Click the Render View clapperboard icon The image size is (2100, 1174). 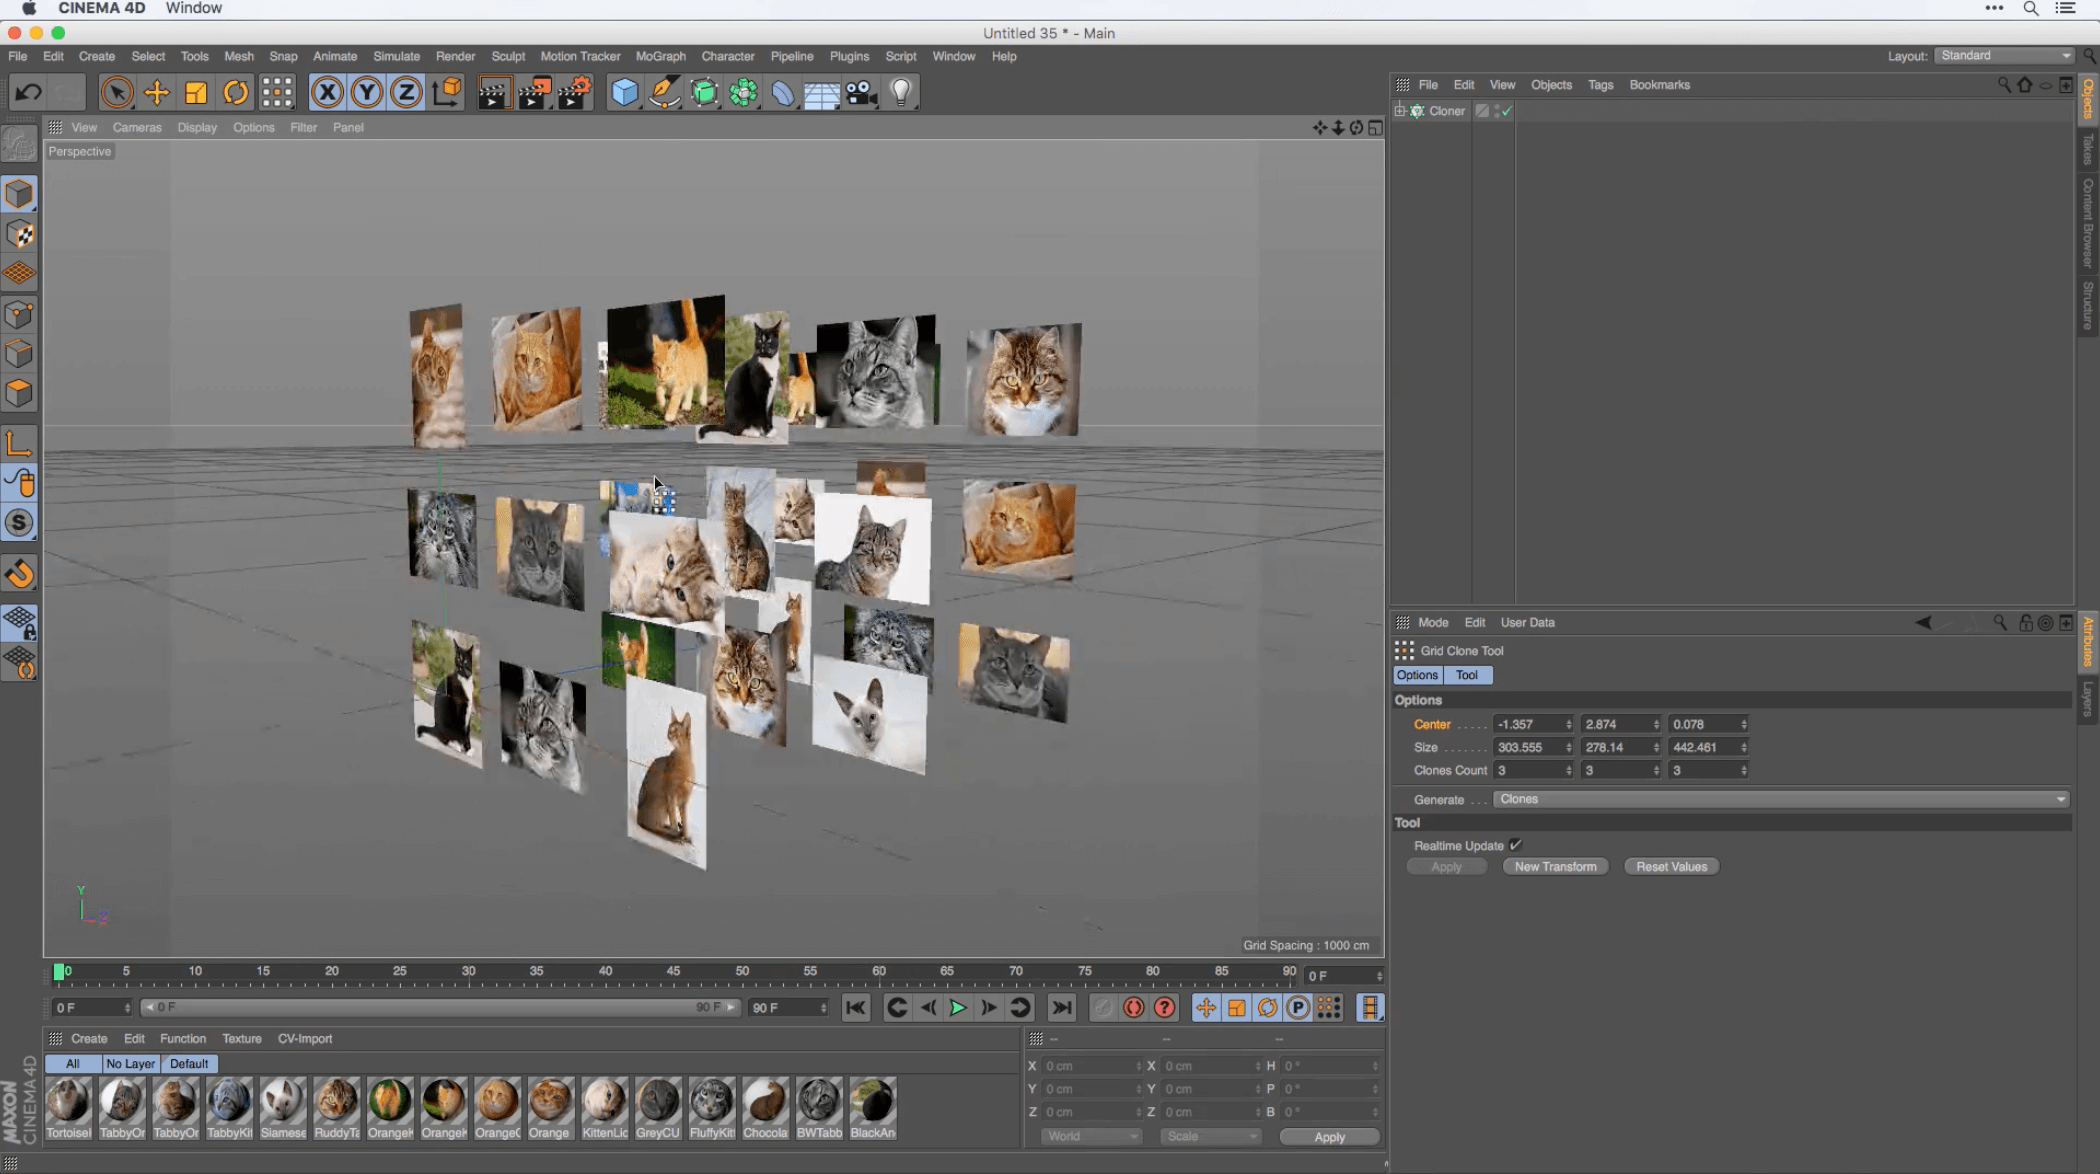tap(494, 93)
